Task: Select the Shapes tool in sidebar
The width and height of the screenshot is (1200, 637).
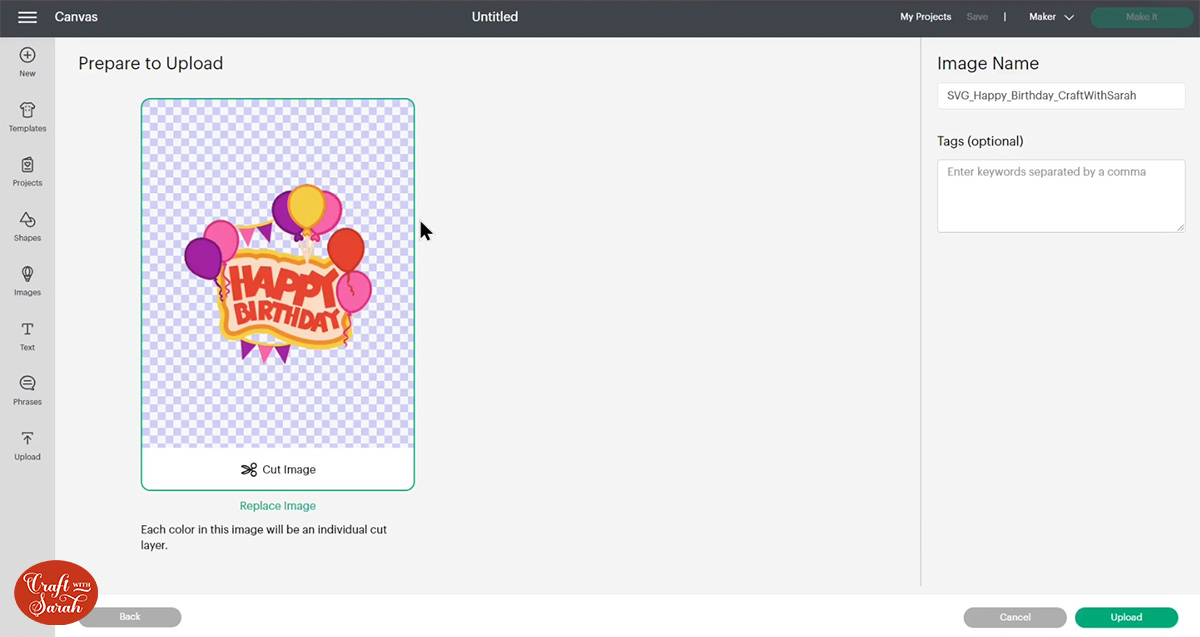Action: pyautogui.click(x=27, y=225)
